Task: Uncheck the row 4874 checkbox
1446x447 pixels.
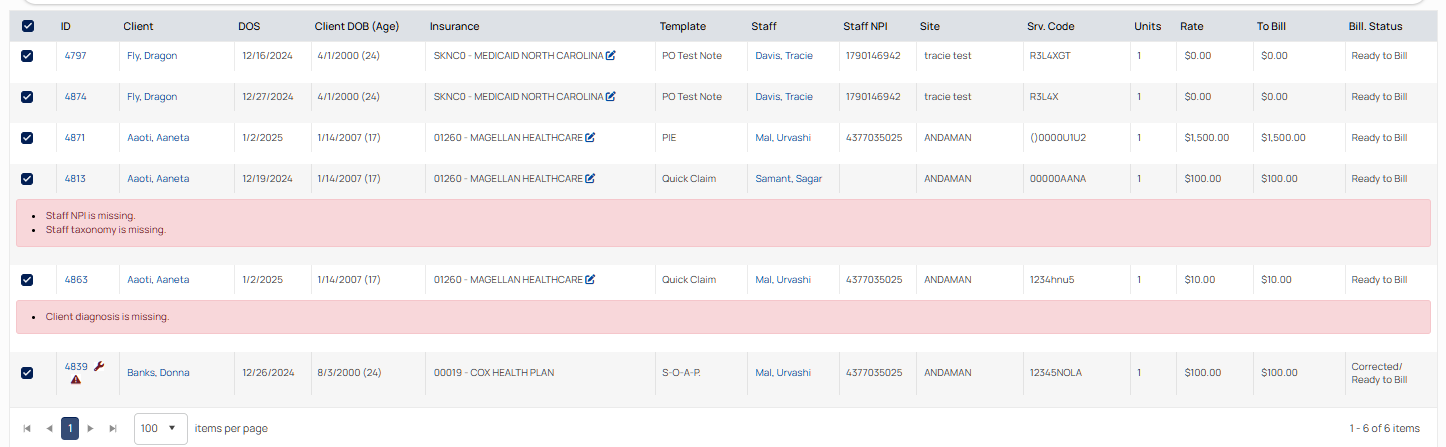Action: pyautogui.click(x=27, y=97)
